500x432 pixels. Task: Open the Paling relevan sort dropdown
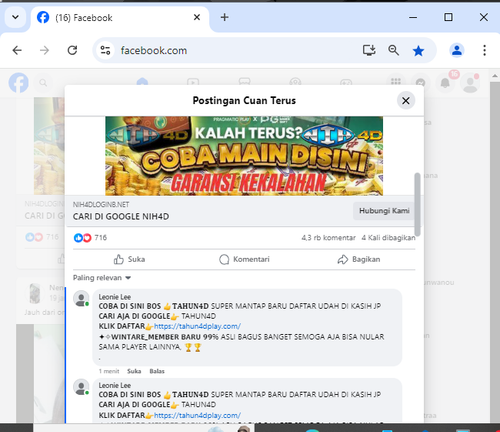coord(102,278)
